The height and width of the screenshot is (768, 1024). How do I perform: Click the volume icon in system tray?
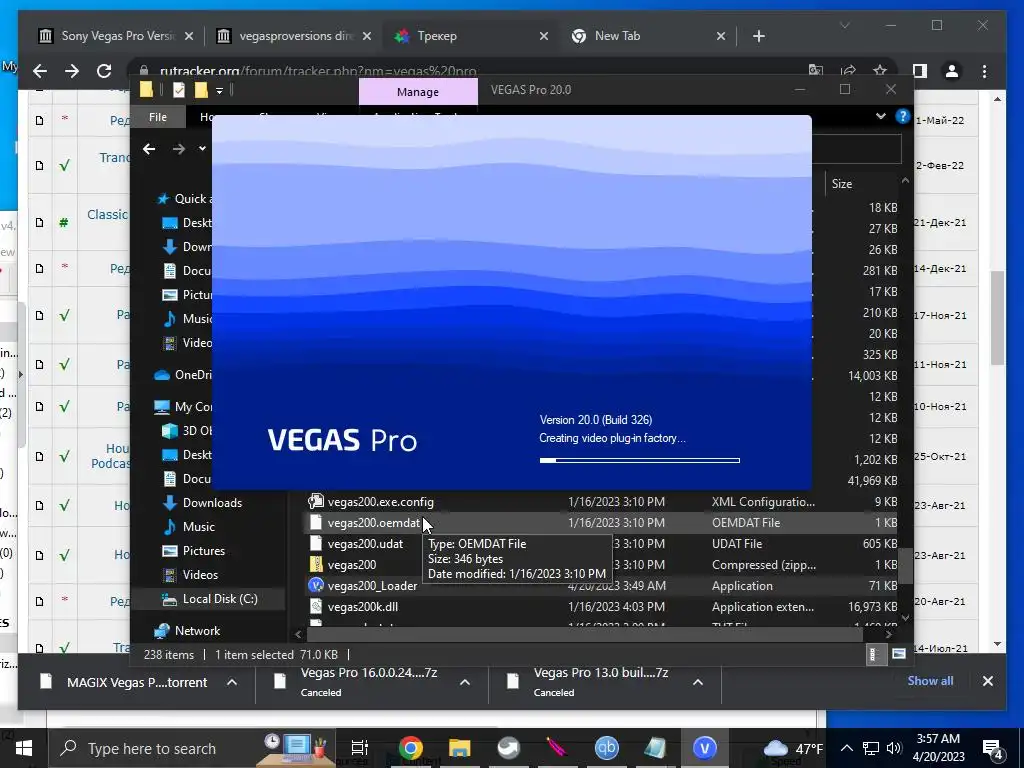[894, 748]
